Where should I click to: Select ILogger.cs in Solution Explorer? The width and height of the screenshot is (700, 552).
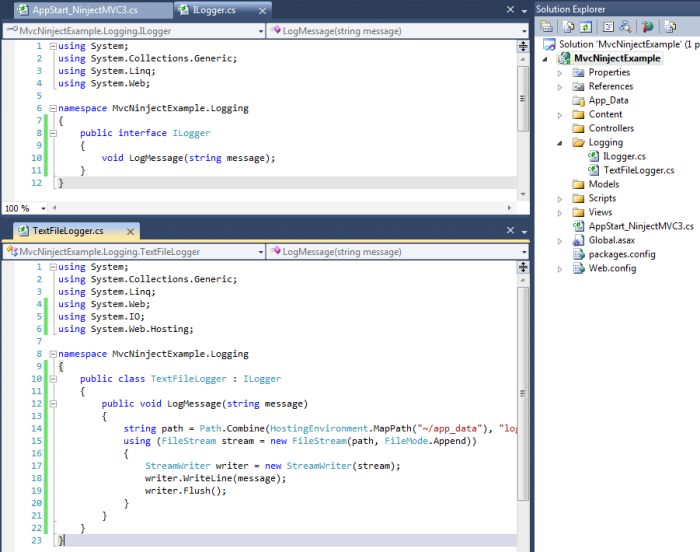[x=624, y=156]
